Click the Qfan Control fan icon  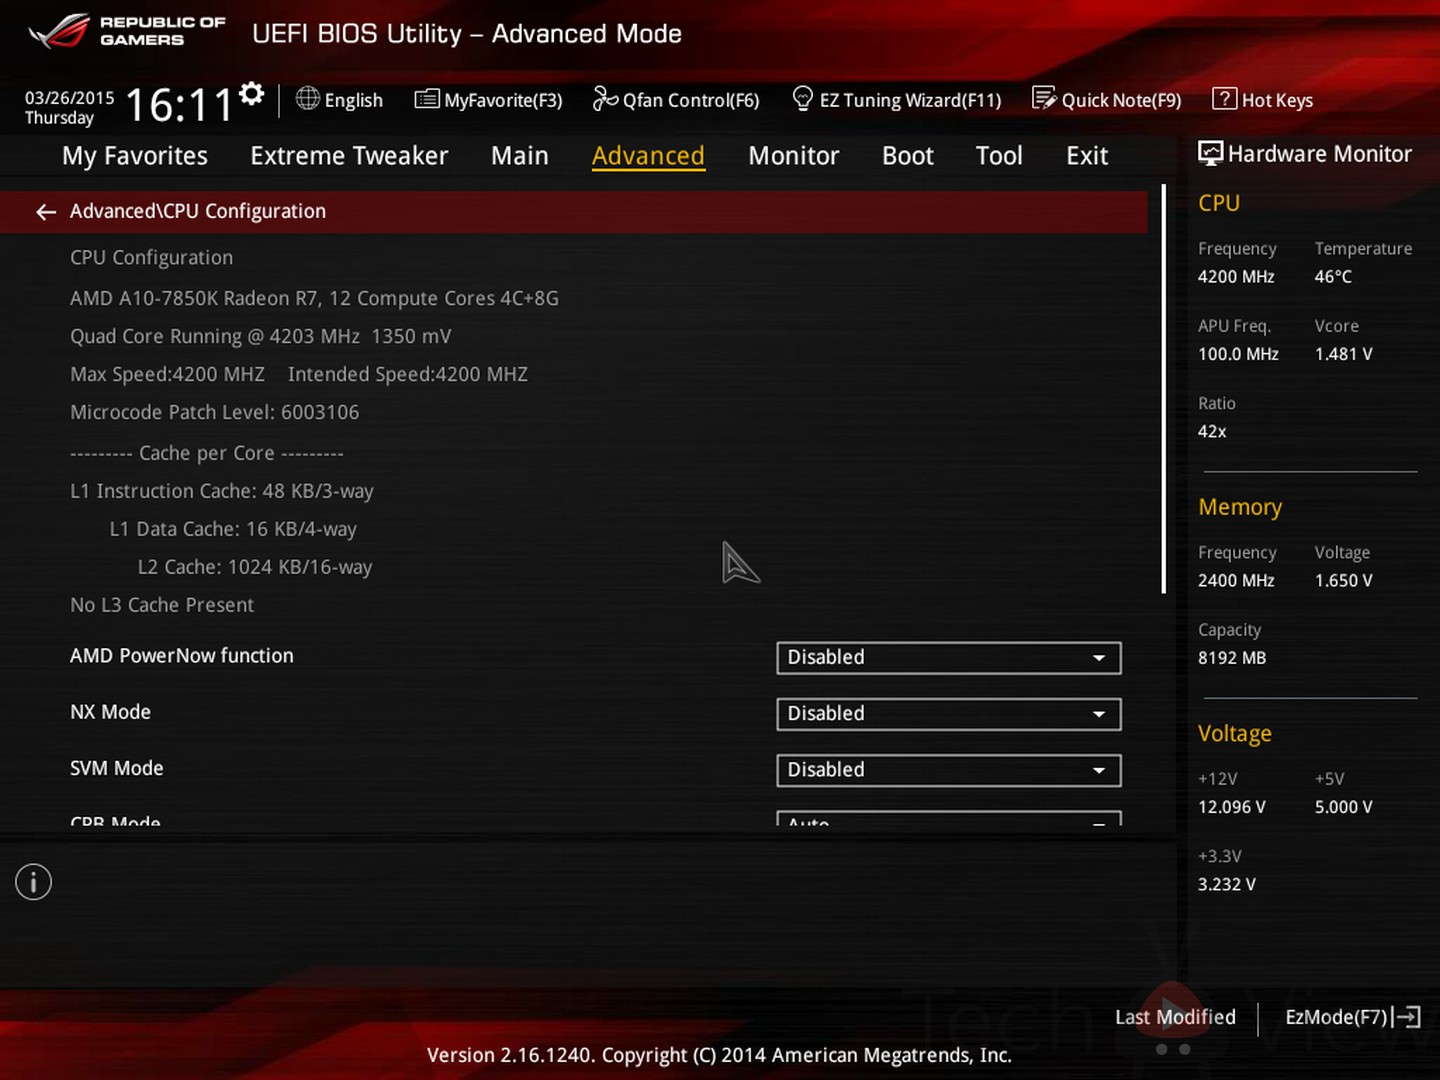point(605,98)
